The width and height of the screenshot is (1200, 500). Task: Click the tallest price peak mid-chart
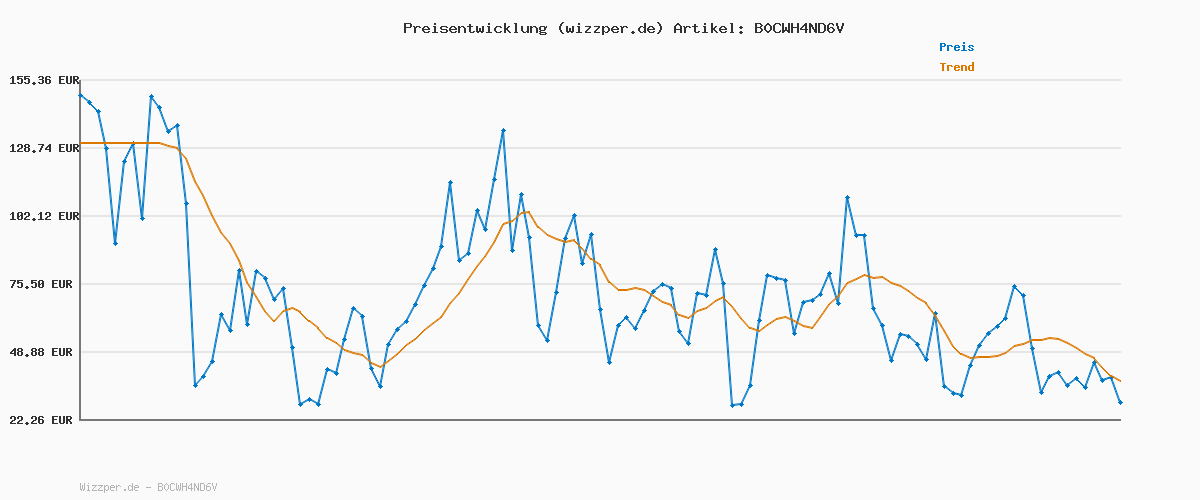(503, 130)
